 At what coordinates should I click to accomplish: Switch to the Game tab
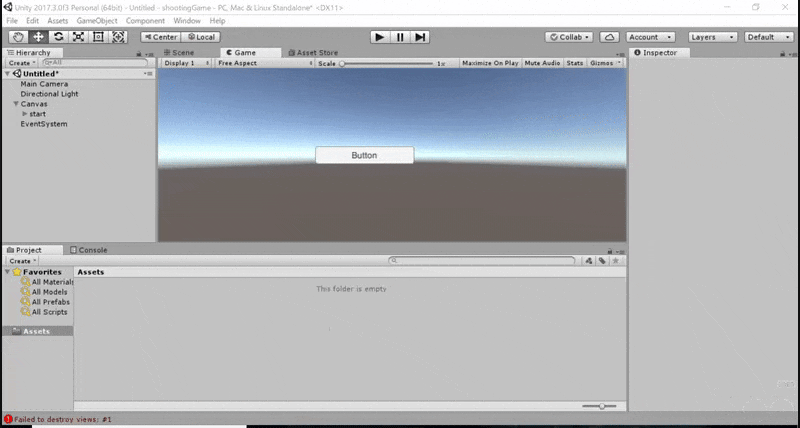point(251,53)
